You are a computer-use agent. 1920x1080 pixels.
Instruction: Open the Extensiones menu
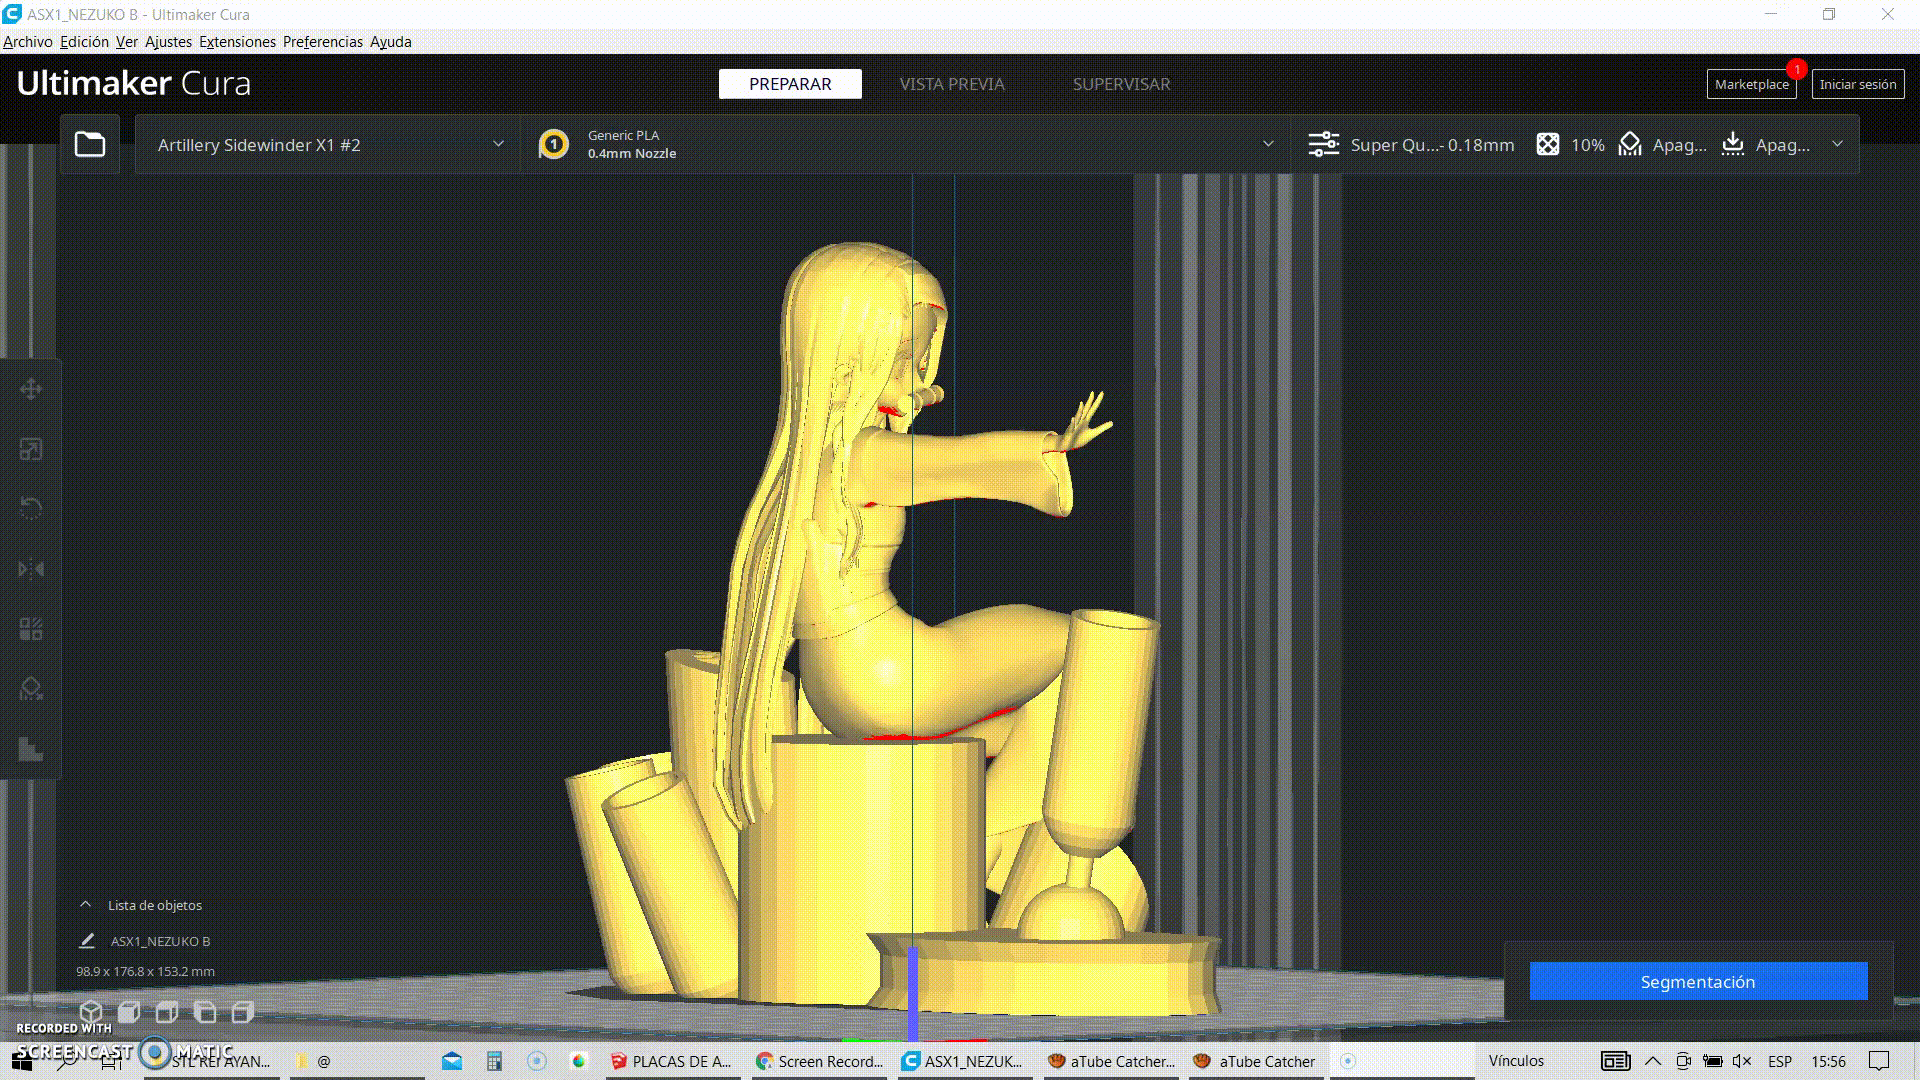[x=237, y=42]
